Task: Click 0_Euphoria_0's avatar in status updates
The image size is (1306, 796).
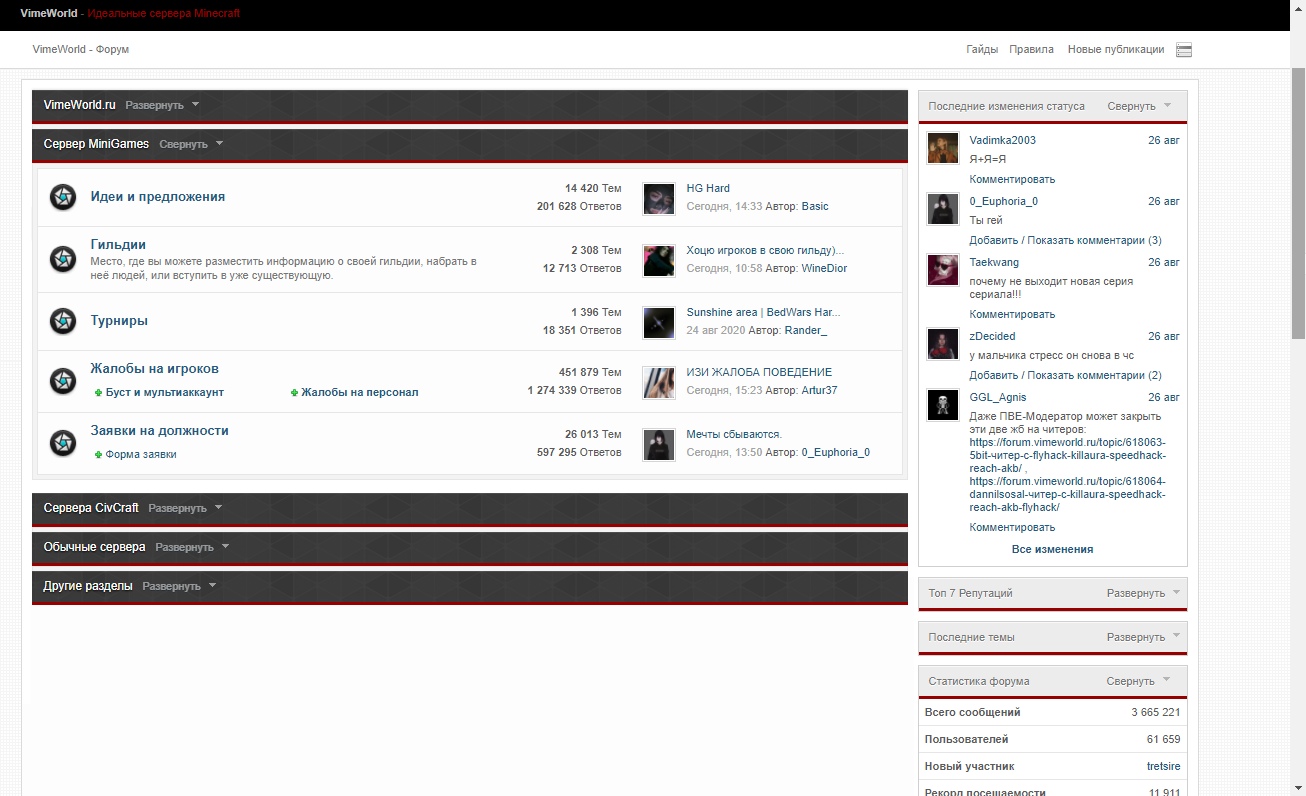Action: point(943,209)
